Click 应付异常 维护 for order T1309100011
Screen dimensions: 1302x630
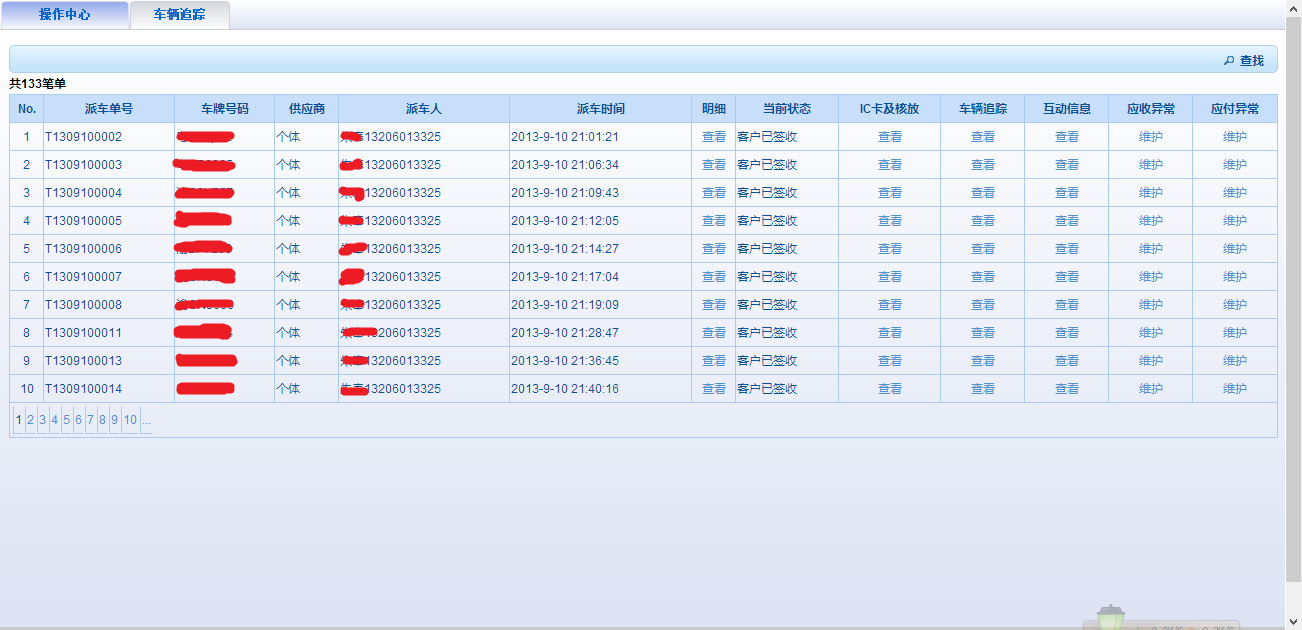pyautogui.click(x=1234, y=333)
